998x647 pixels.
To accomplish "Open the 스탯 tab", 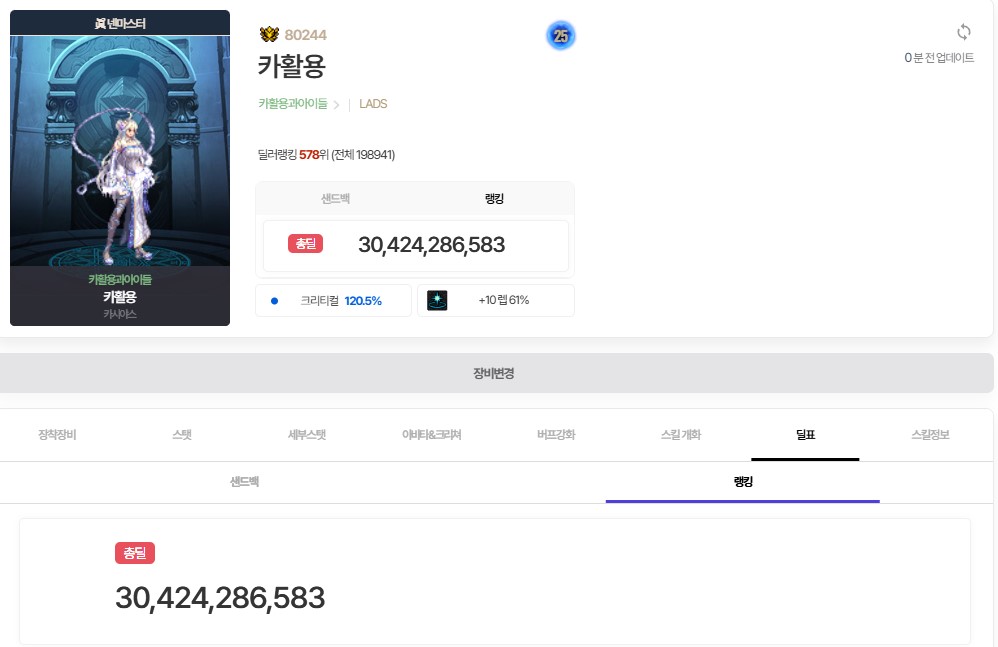I will 182,435.
